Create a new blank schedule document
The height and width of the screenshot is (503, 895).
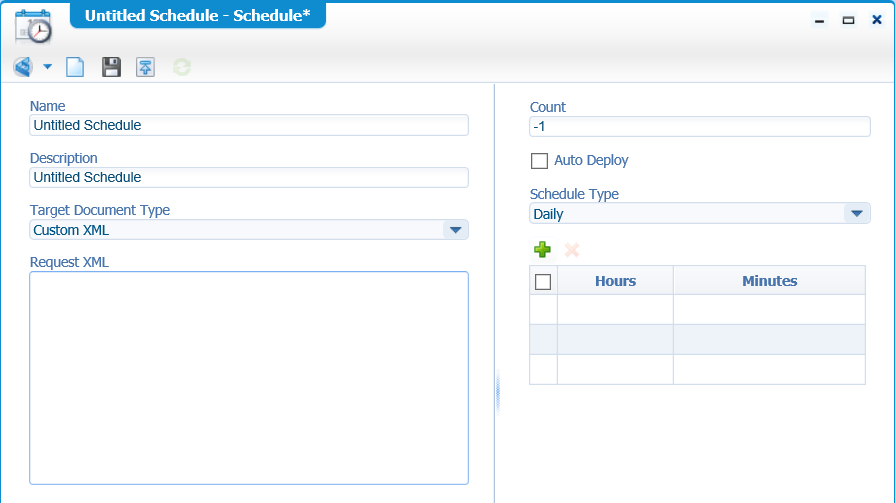75,67
